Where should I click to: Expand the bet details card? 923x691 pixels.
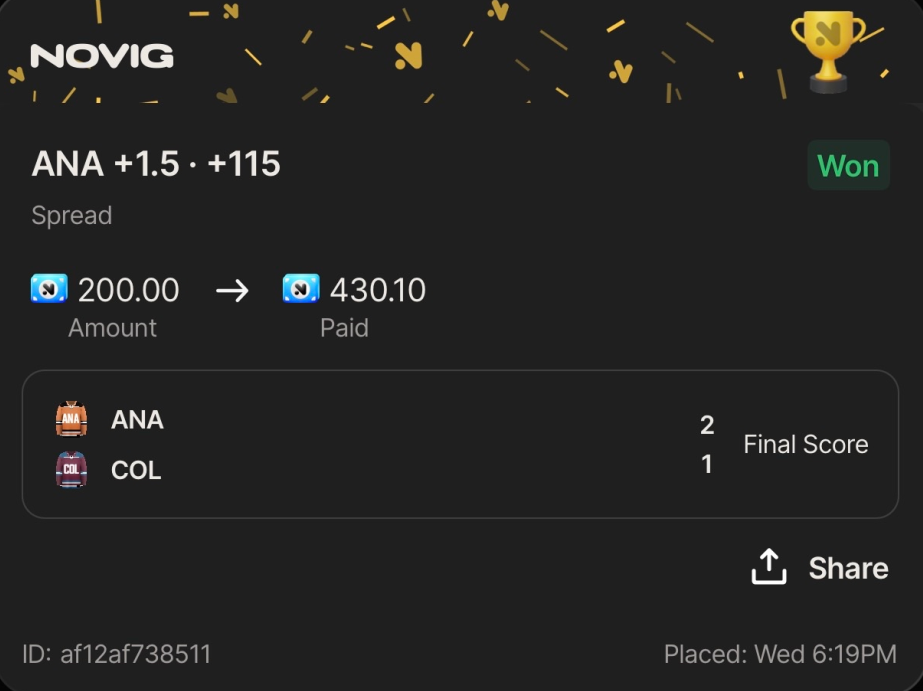pyautogui.click(x=461, y=444)
